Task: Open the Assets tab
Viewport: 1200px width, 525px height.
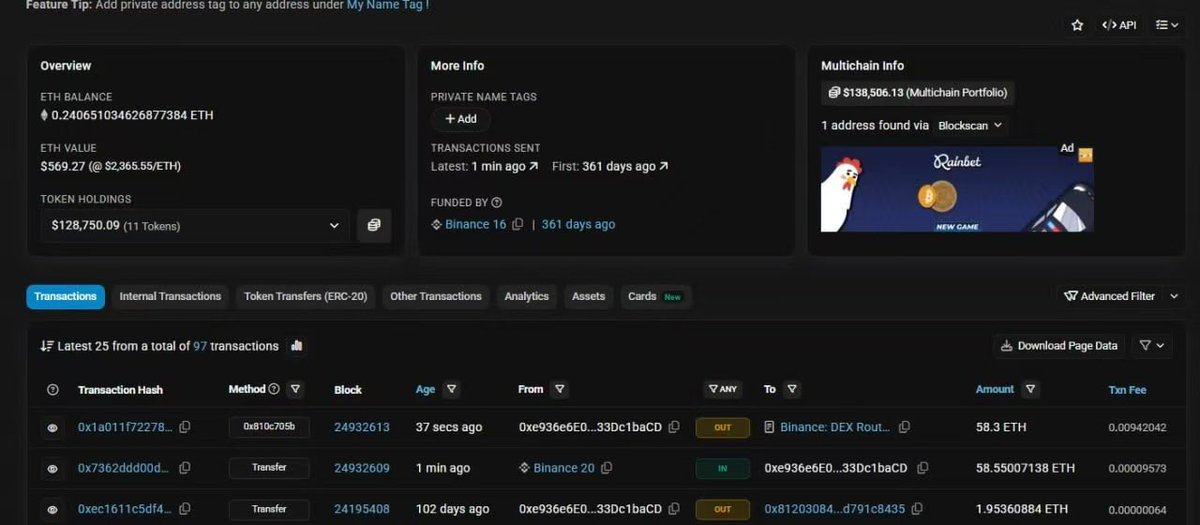Action: 588,297
